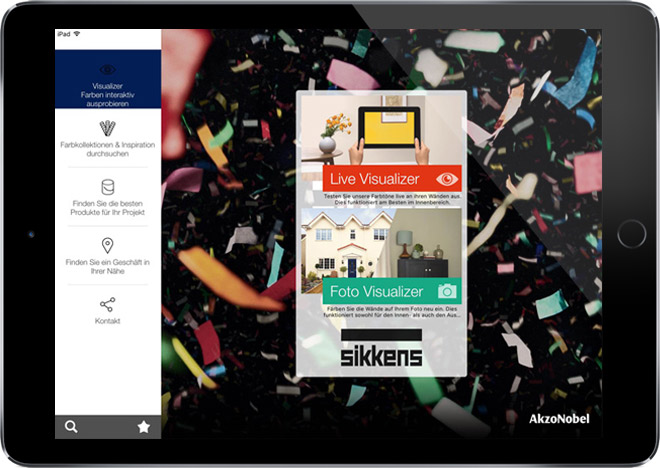
Task: Click the AkzoNobel logo
Action: pos(558,418)
